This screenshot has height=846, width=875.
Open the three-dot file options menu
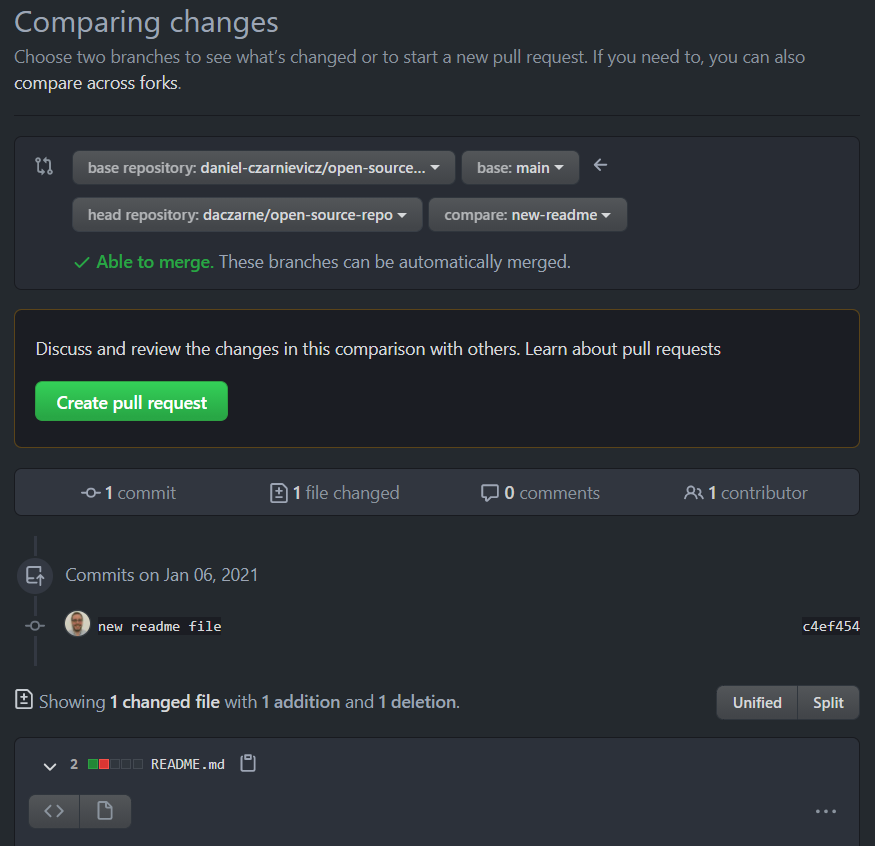click(826, 811)
